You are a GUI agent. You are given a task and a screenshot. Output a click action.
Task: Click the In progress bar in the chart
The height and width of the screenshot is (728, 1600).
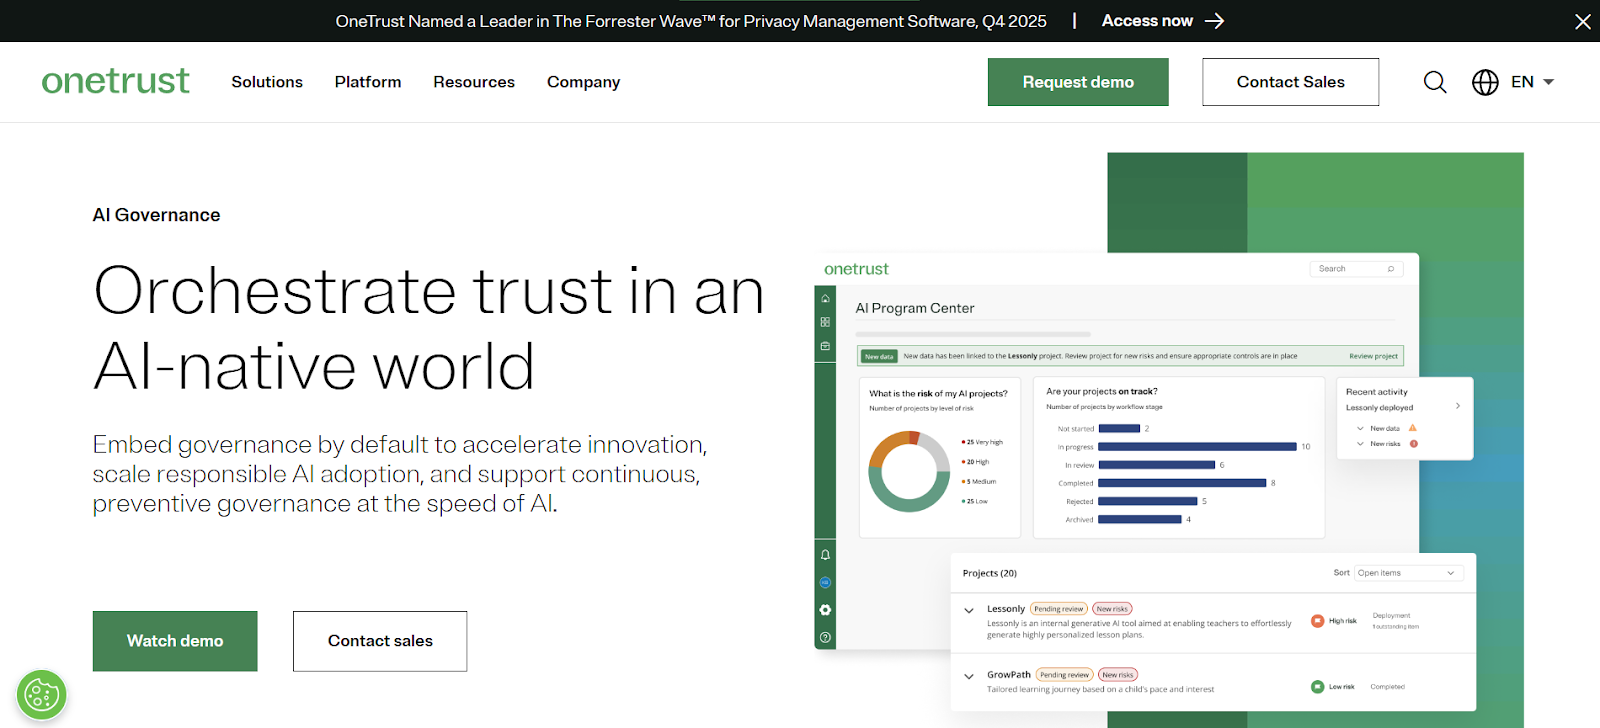pos(1197,447)
